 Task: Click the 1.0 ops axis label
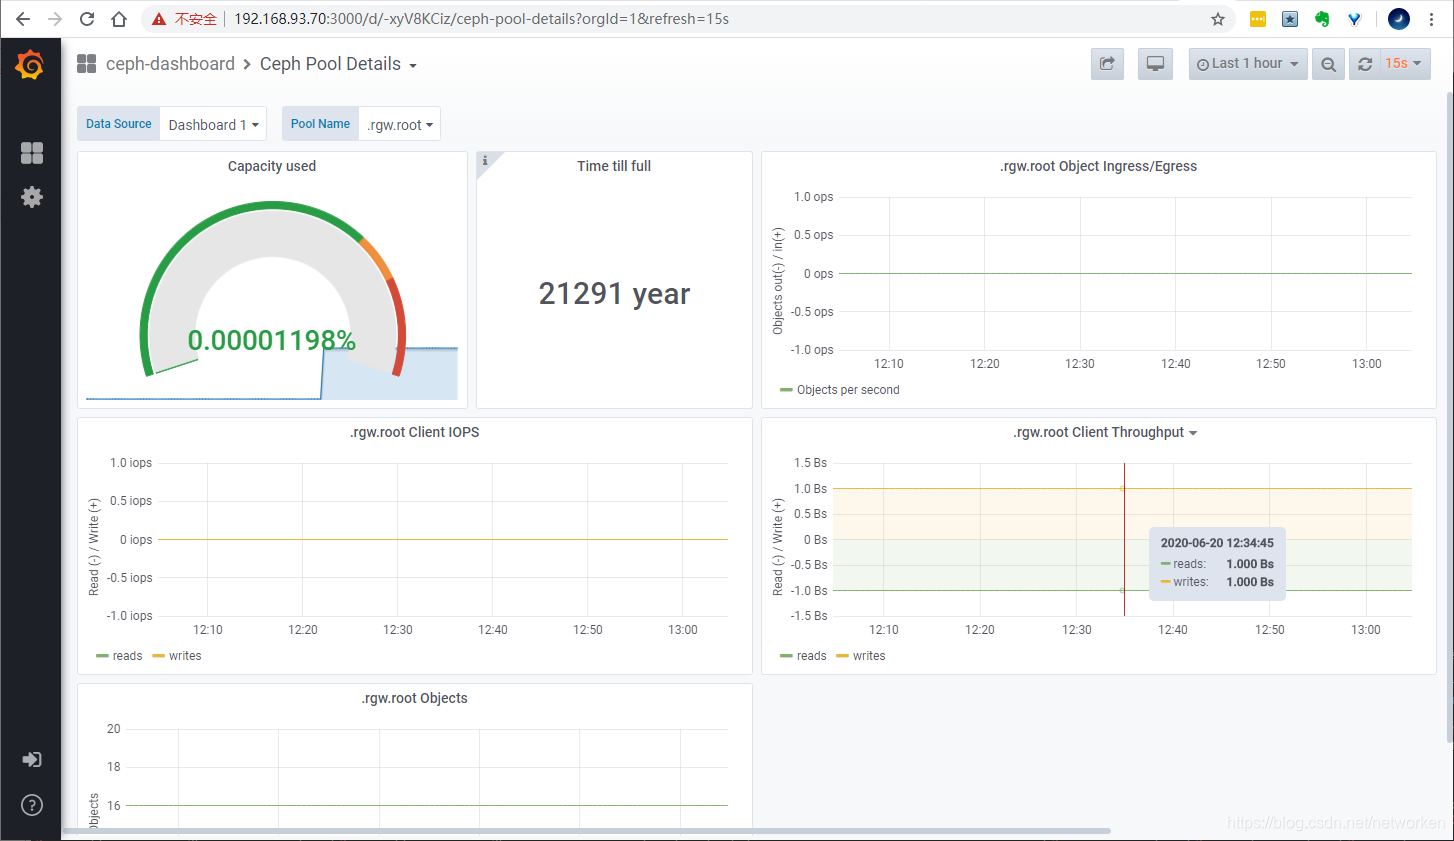click(813, 197)
